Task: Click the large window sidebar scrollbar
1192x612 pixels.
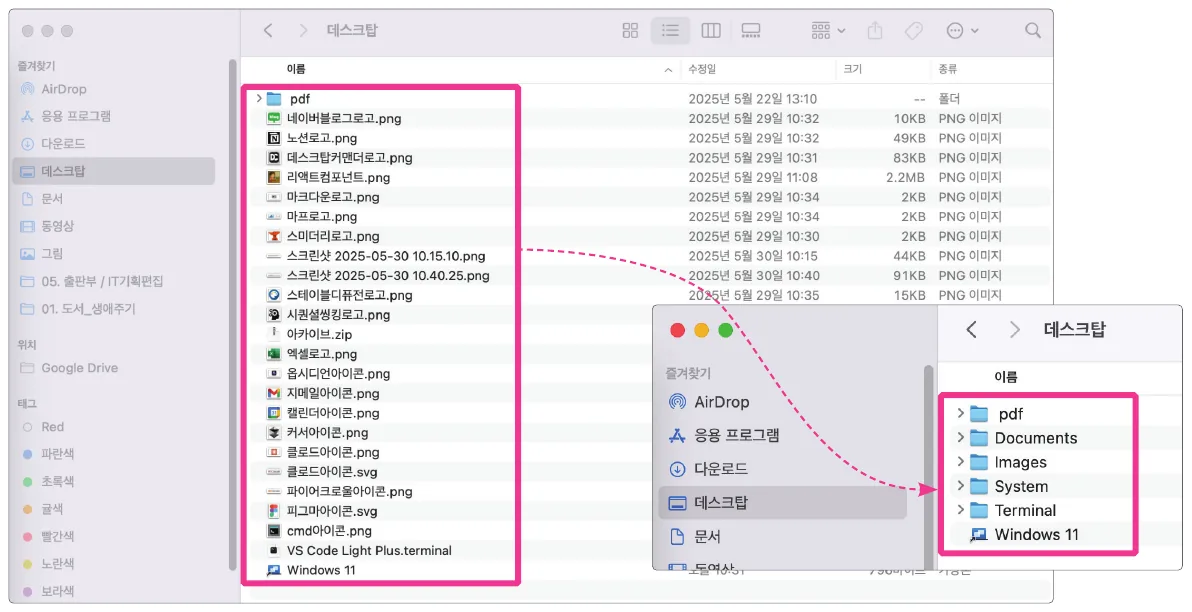Action: pyautogui.click(x=233, y=315)
